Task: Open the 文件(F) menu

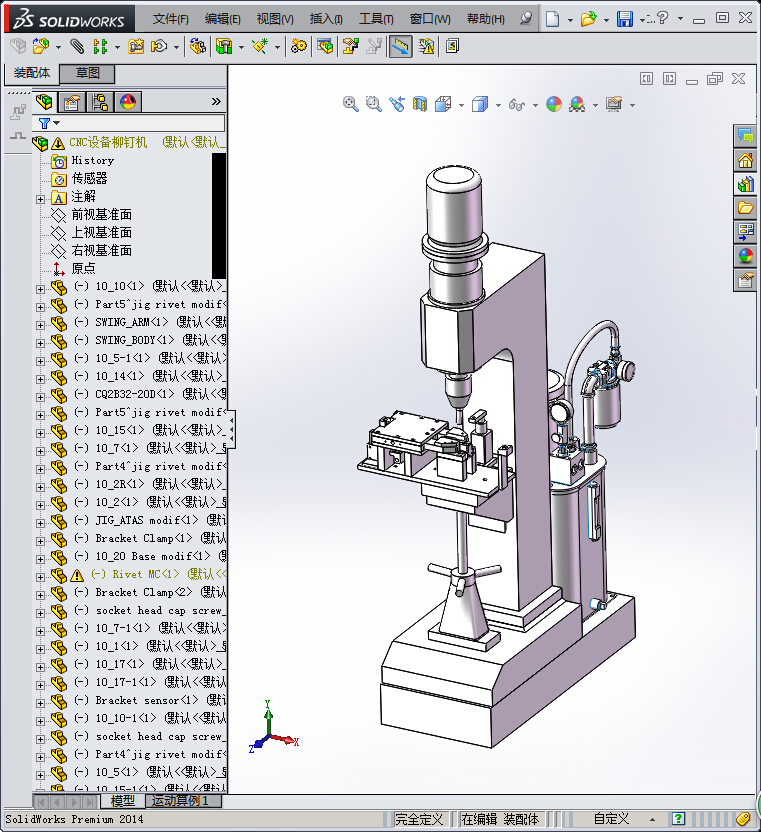Action: point(170,19)
